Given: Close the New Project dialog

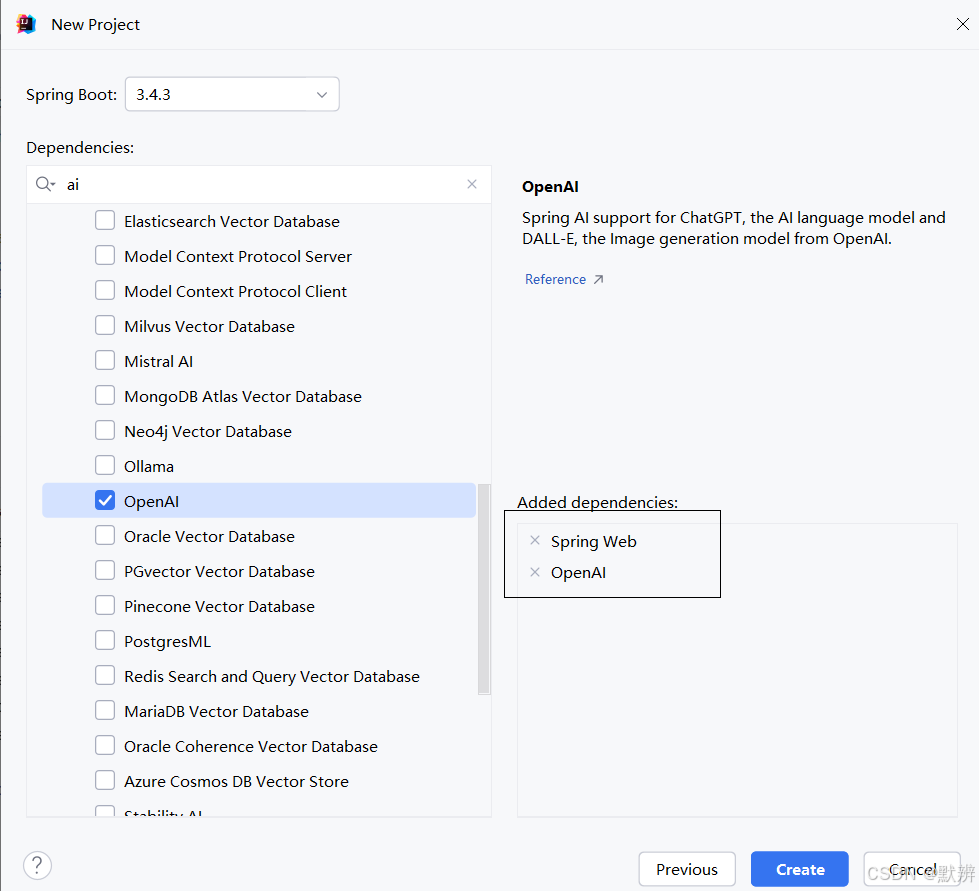Looking at the screenshot, I should point(962,24).
